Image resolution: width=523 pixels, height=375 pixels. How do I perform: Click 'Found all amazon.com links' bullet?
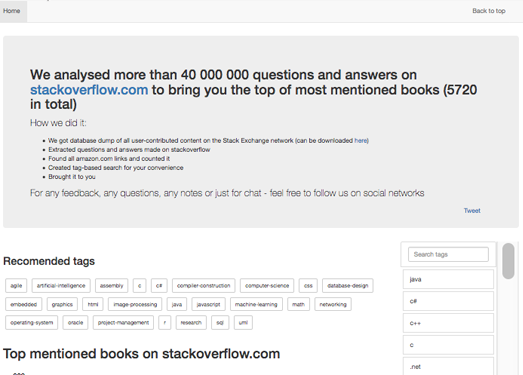[109, 158]
